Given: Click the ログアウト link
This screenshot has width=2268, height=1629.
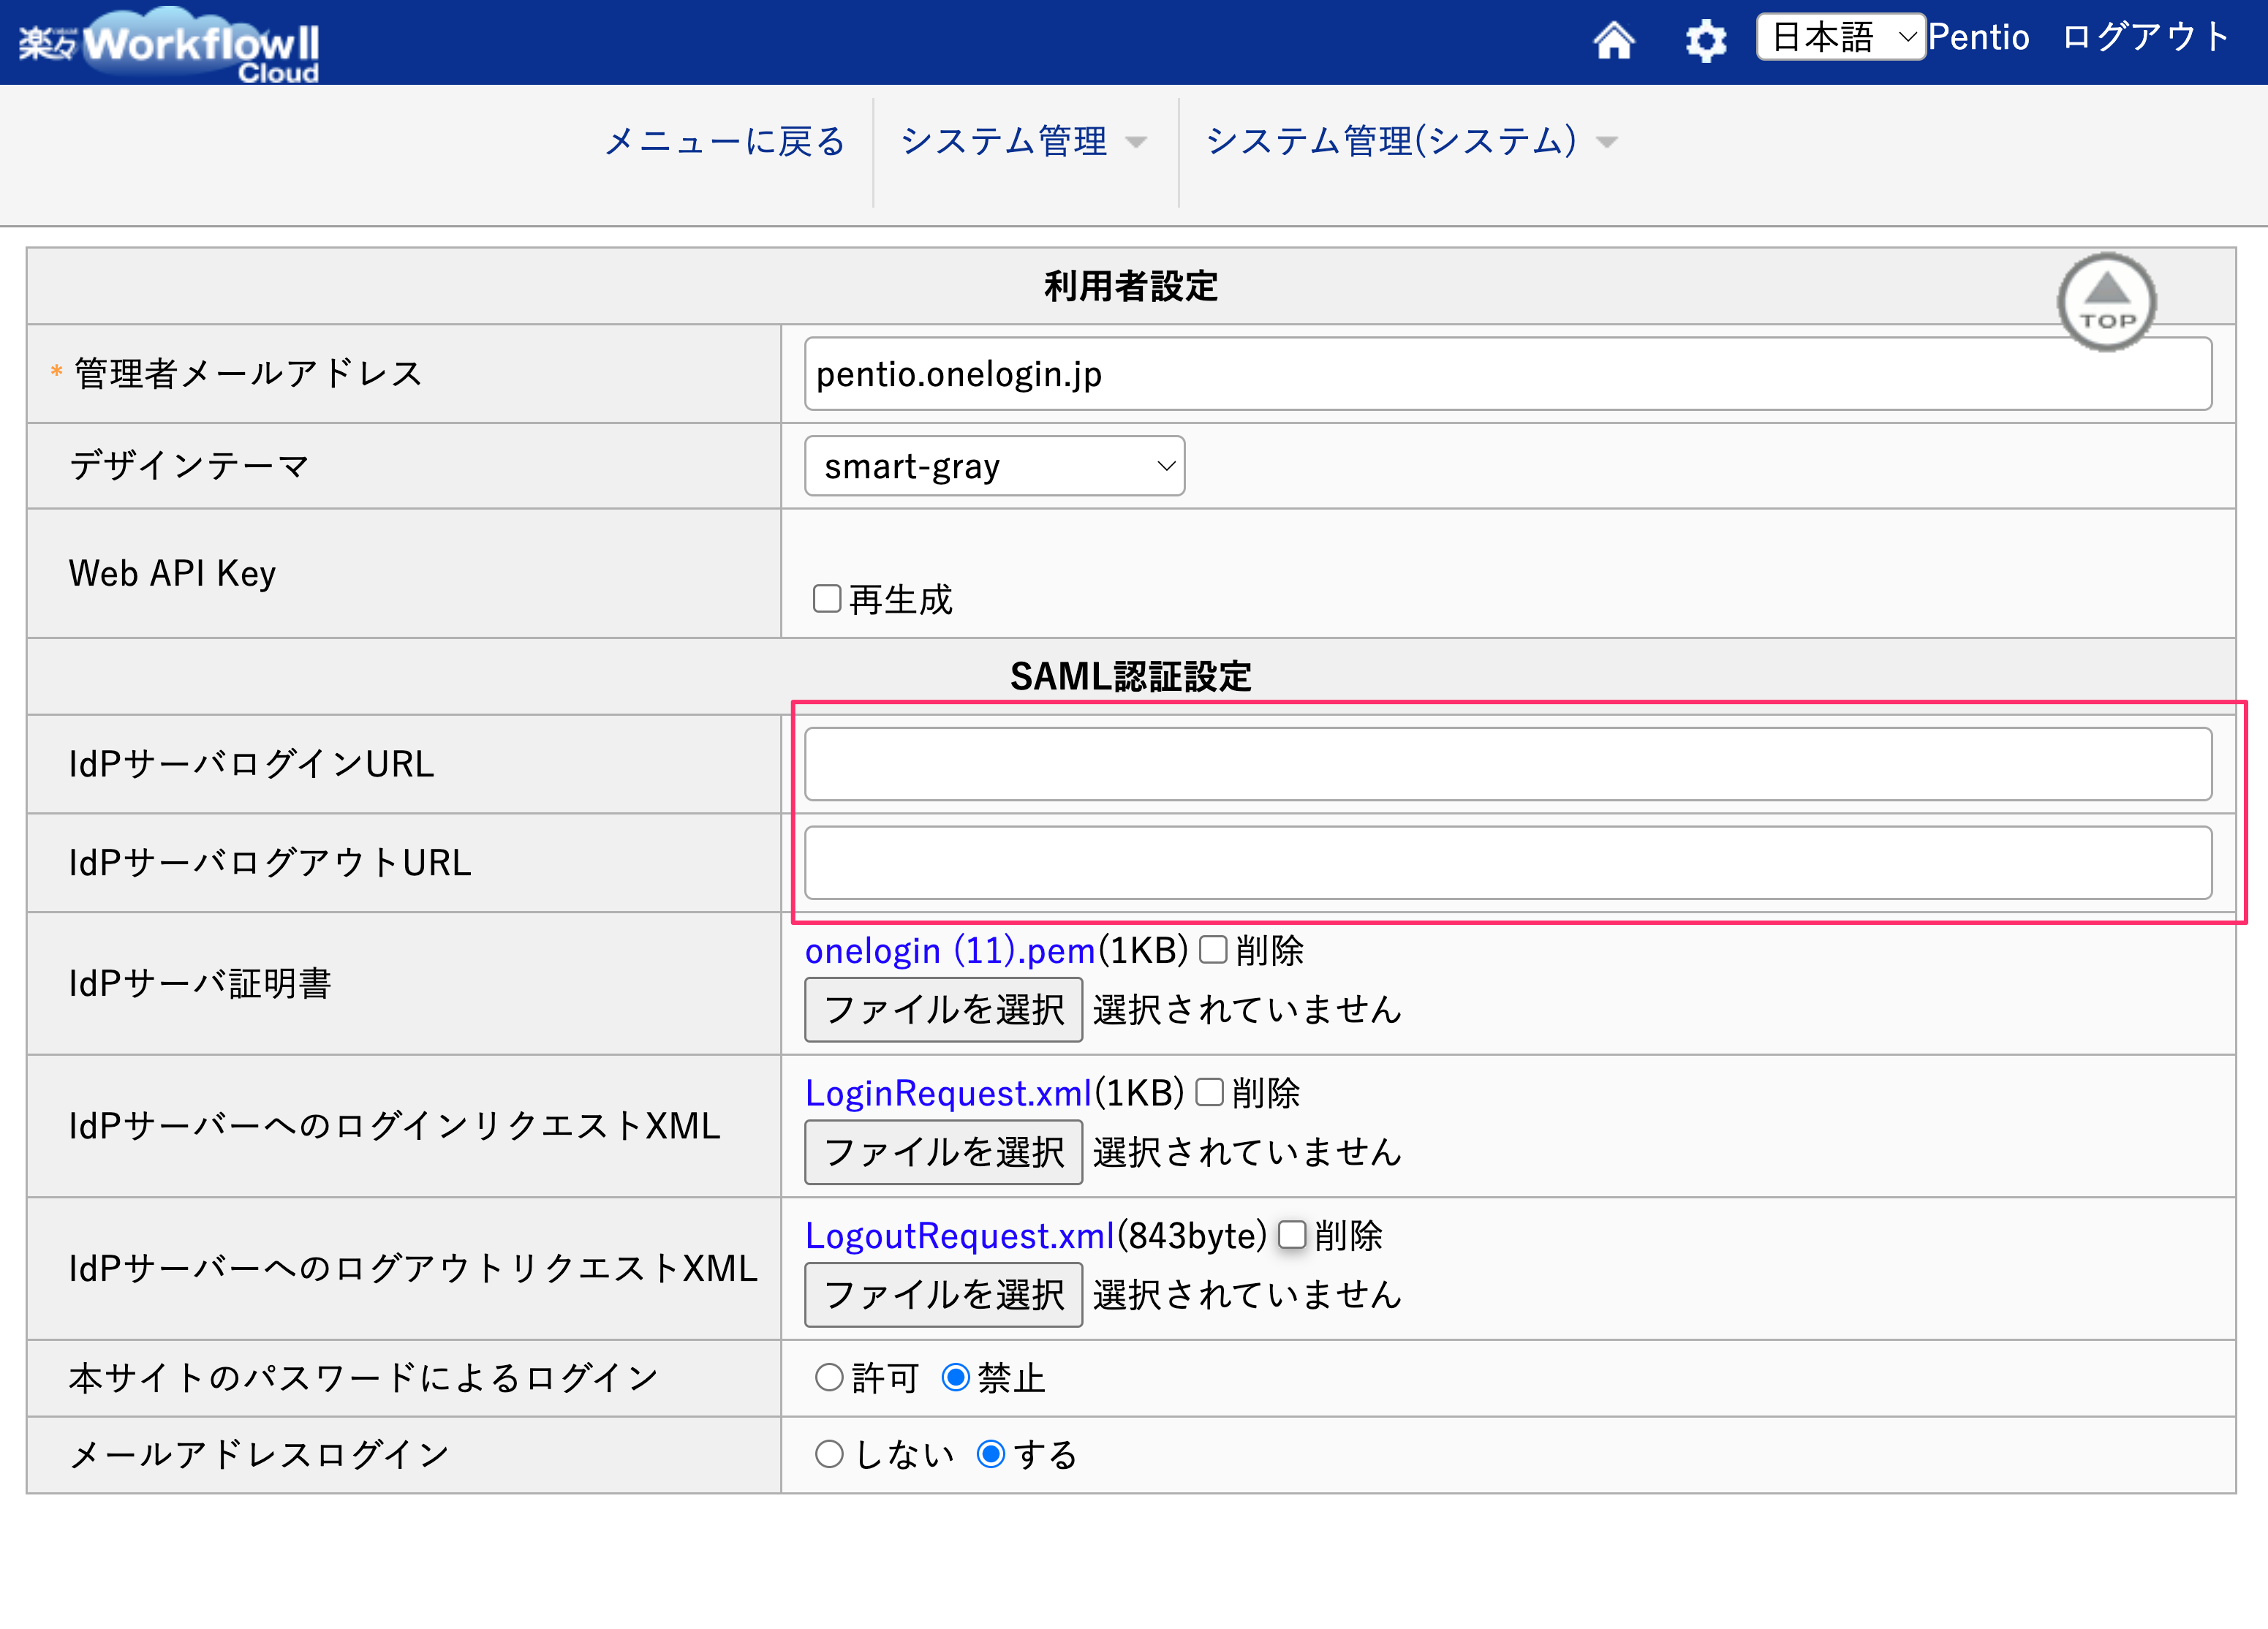Looking at the screenshot, I should pos(2146,38).
